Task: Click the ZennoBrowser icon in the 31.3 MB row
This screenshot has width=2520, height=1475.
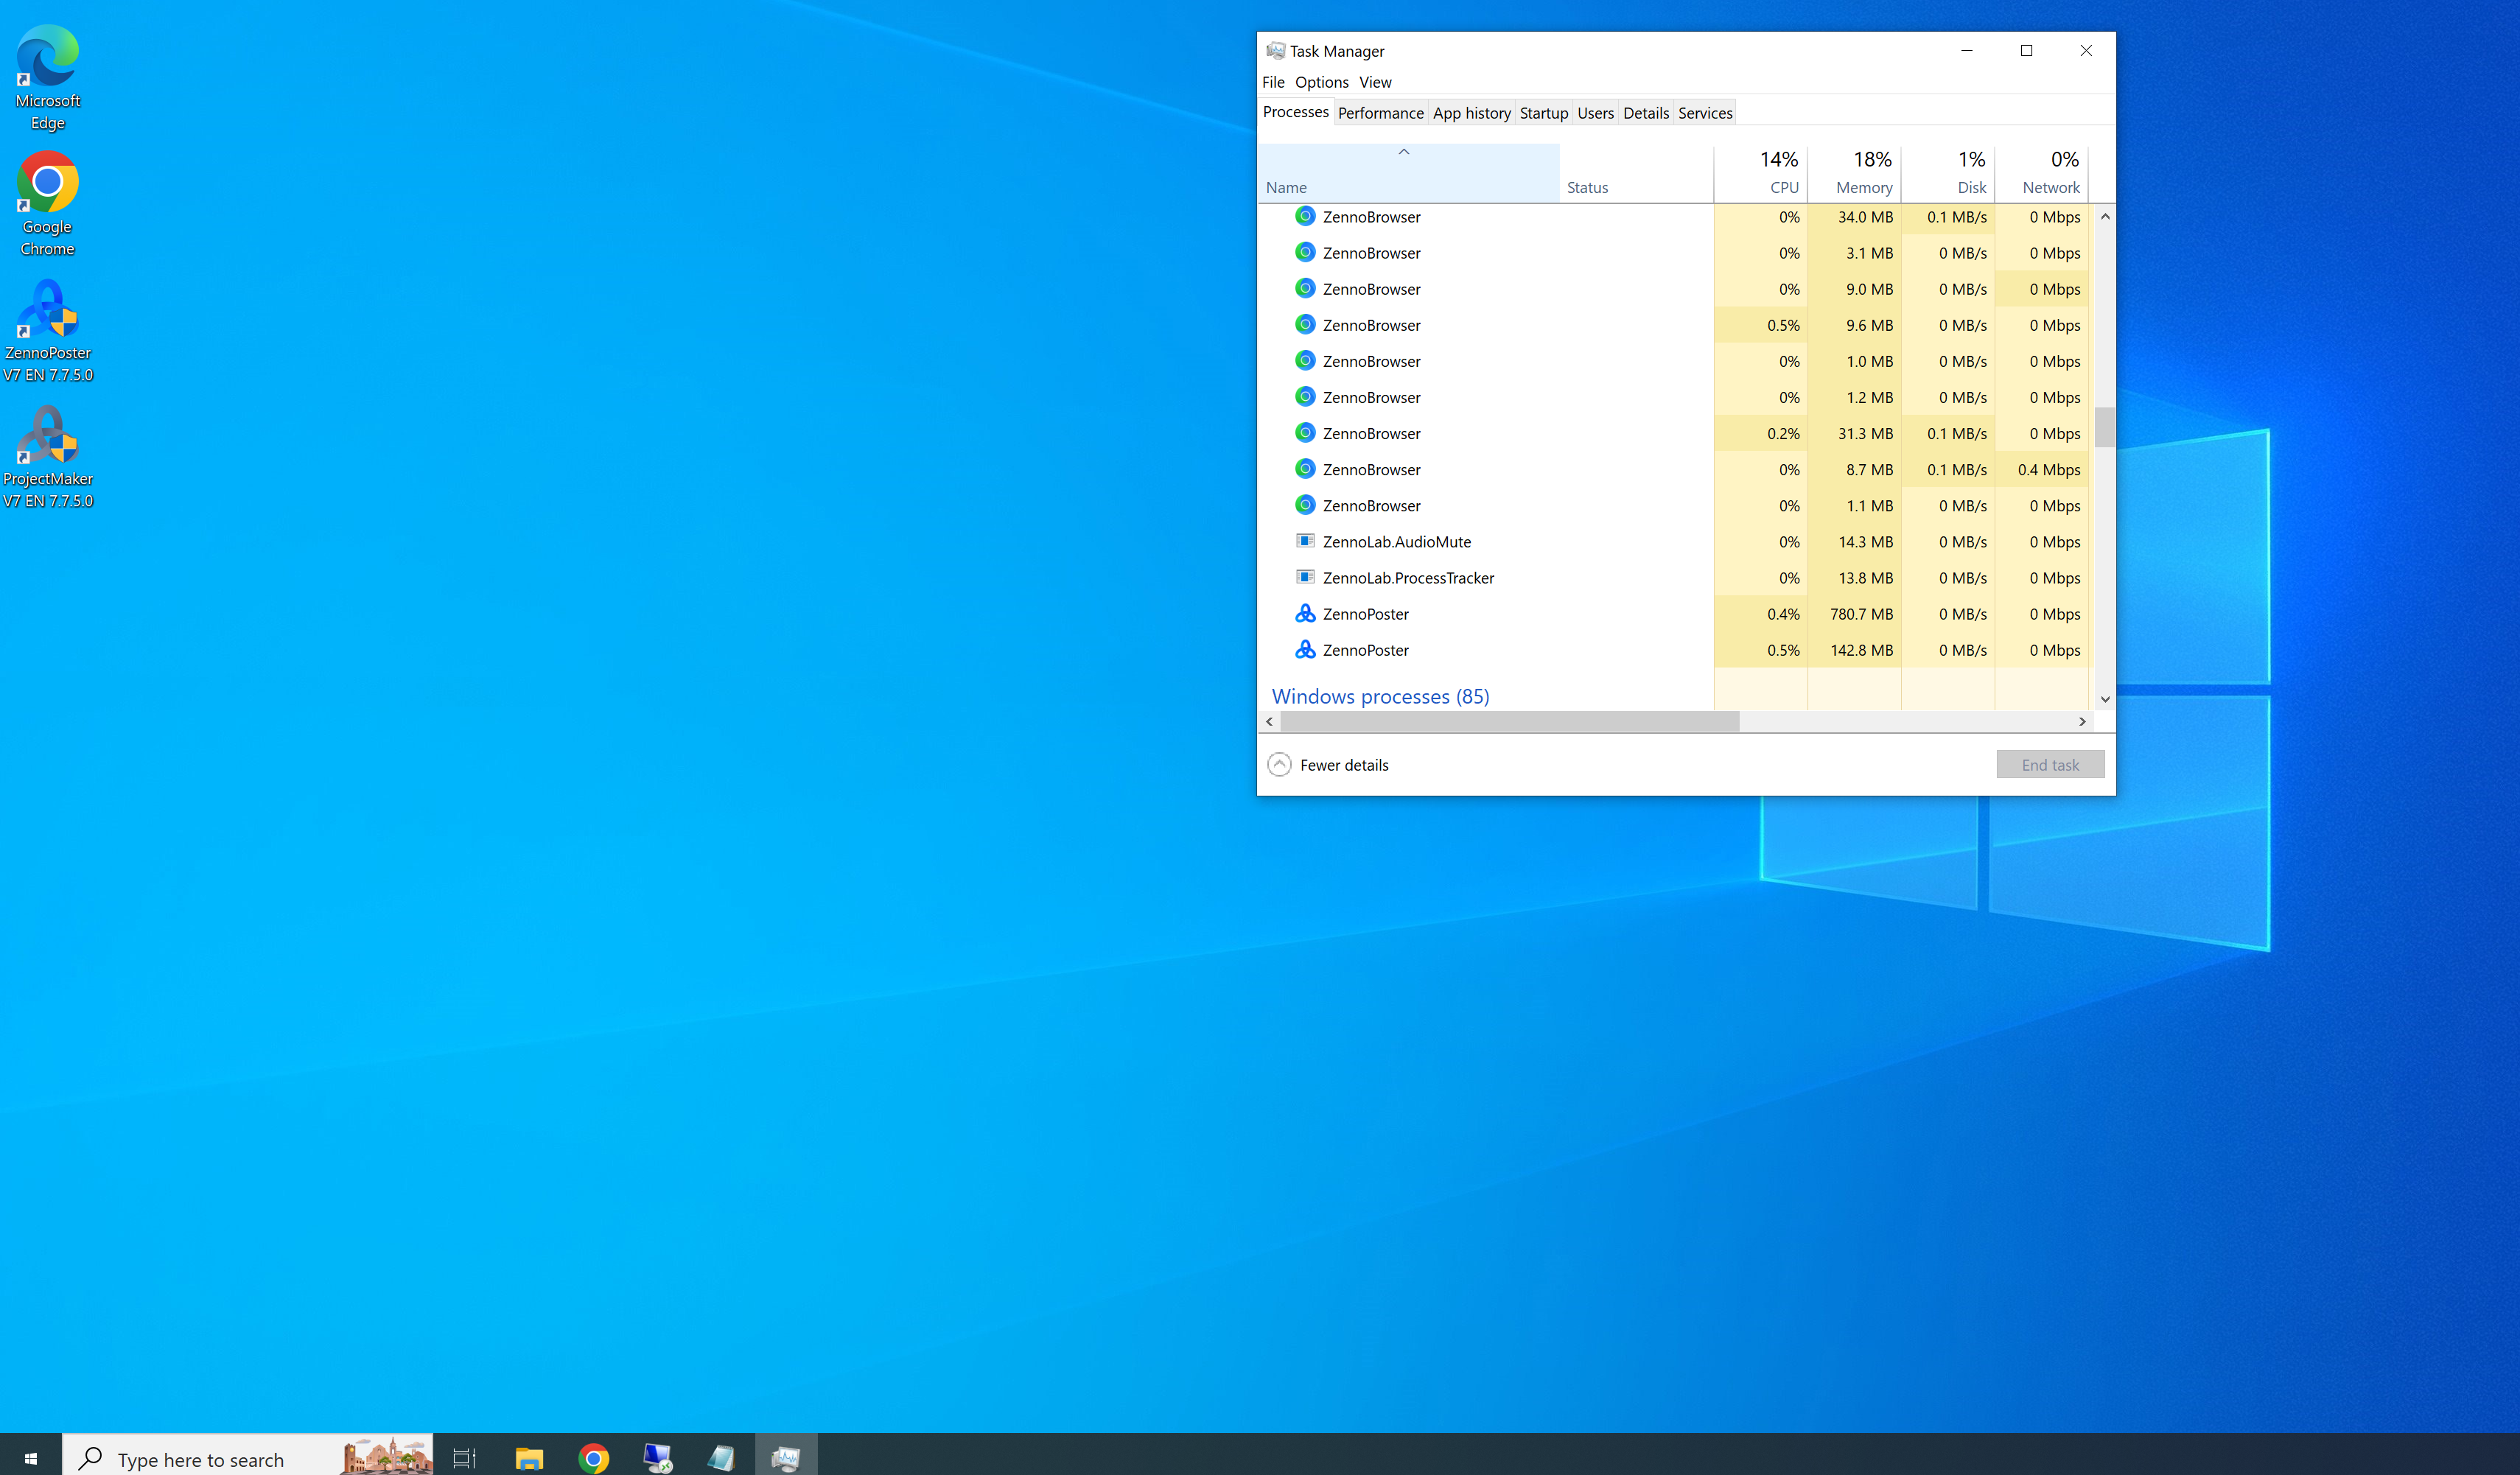Action: pyautogui.click(x=1305, y=432)
